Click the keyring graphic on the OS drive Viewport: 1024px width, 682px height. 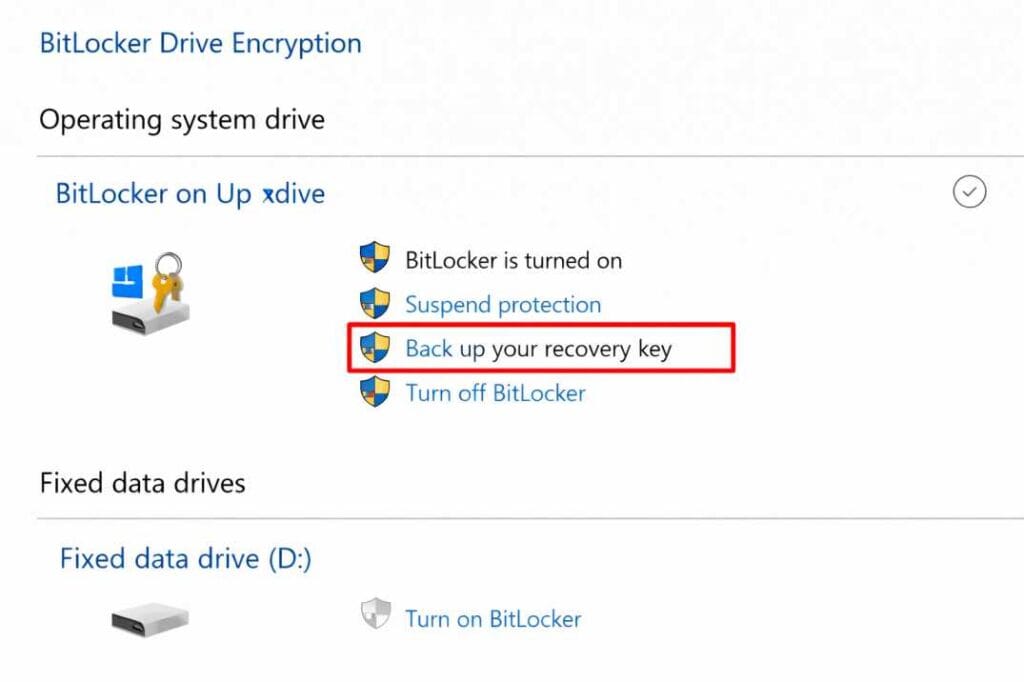coord(166,278)
